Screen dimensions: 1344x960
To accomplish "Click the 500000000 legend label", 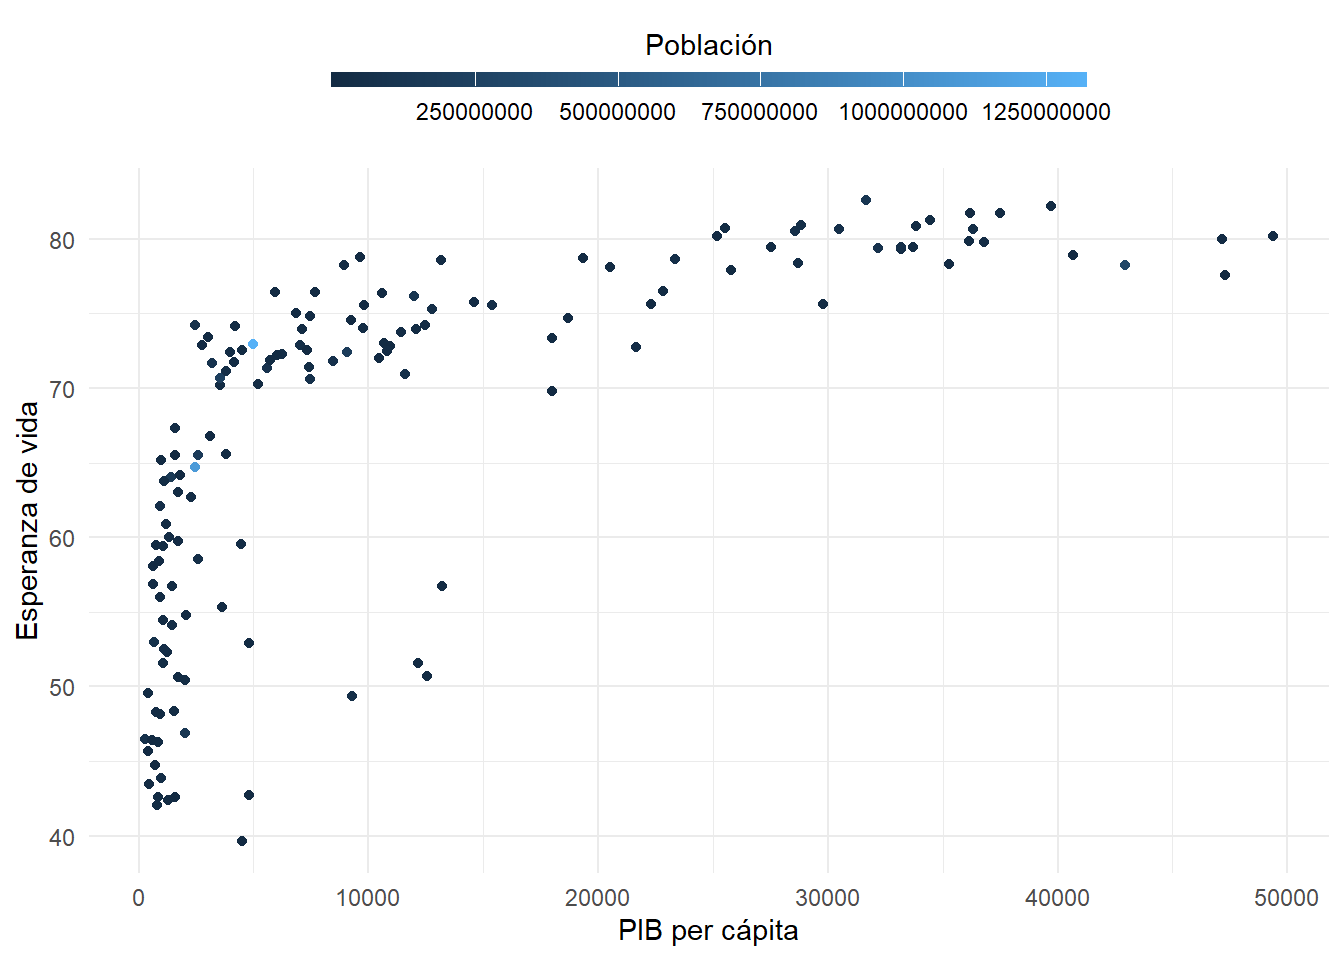I will pos(617,112).
